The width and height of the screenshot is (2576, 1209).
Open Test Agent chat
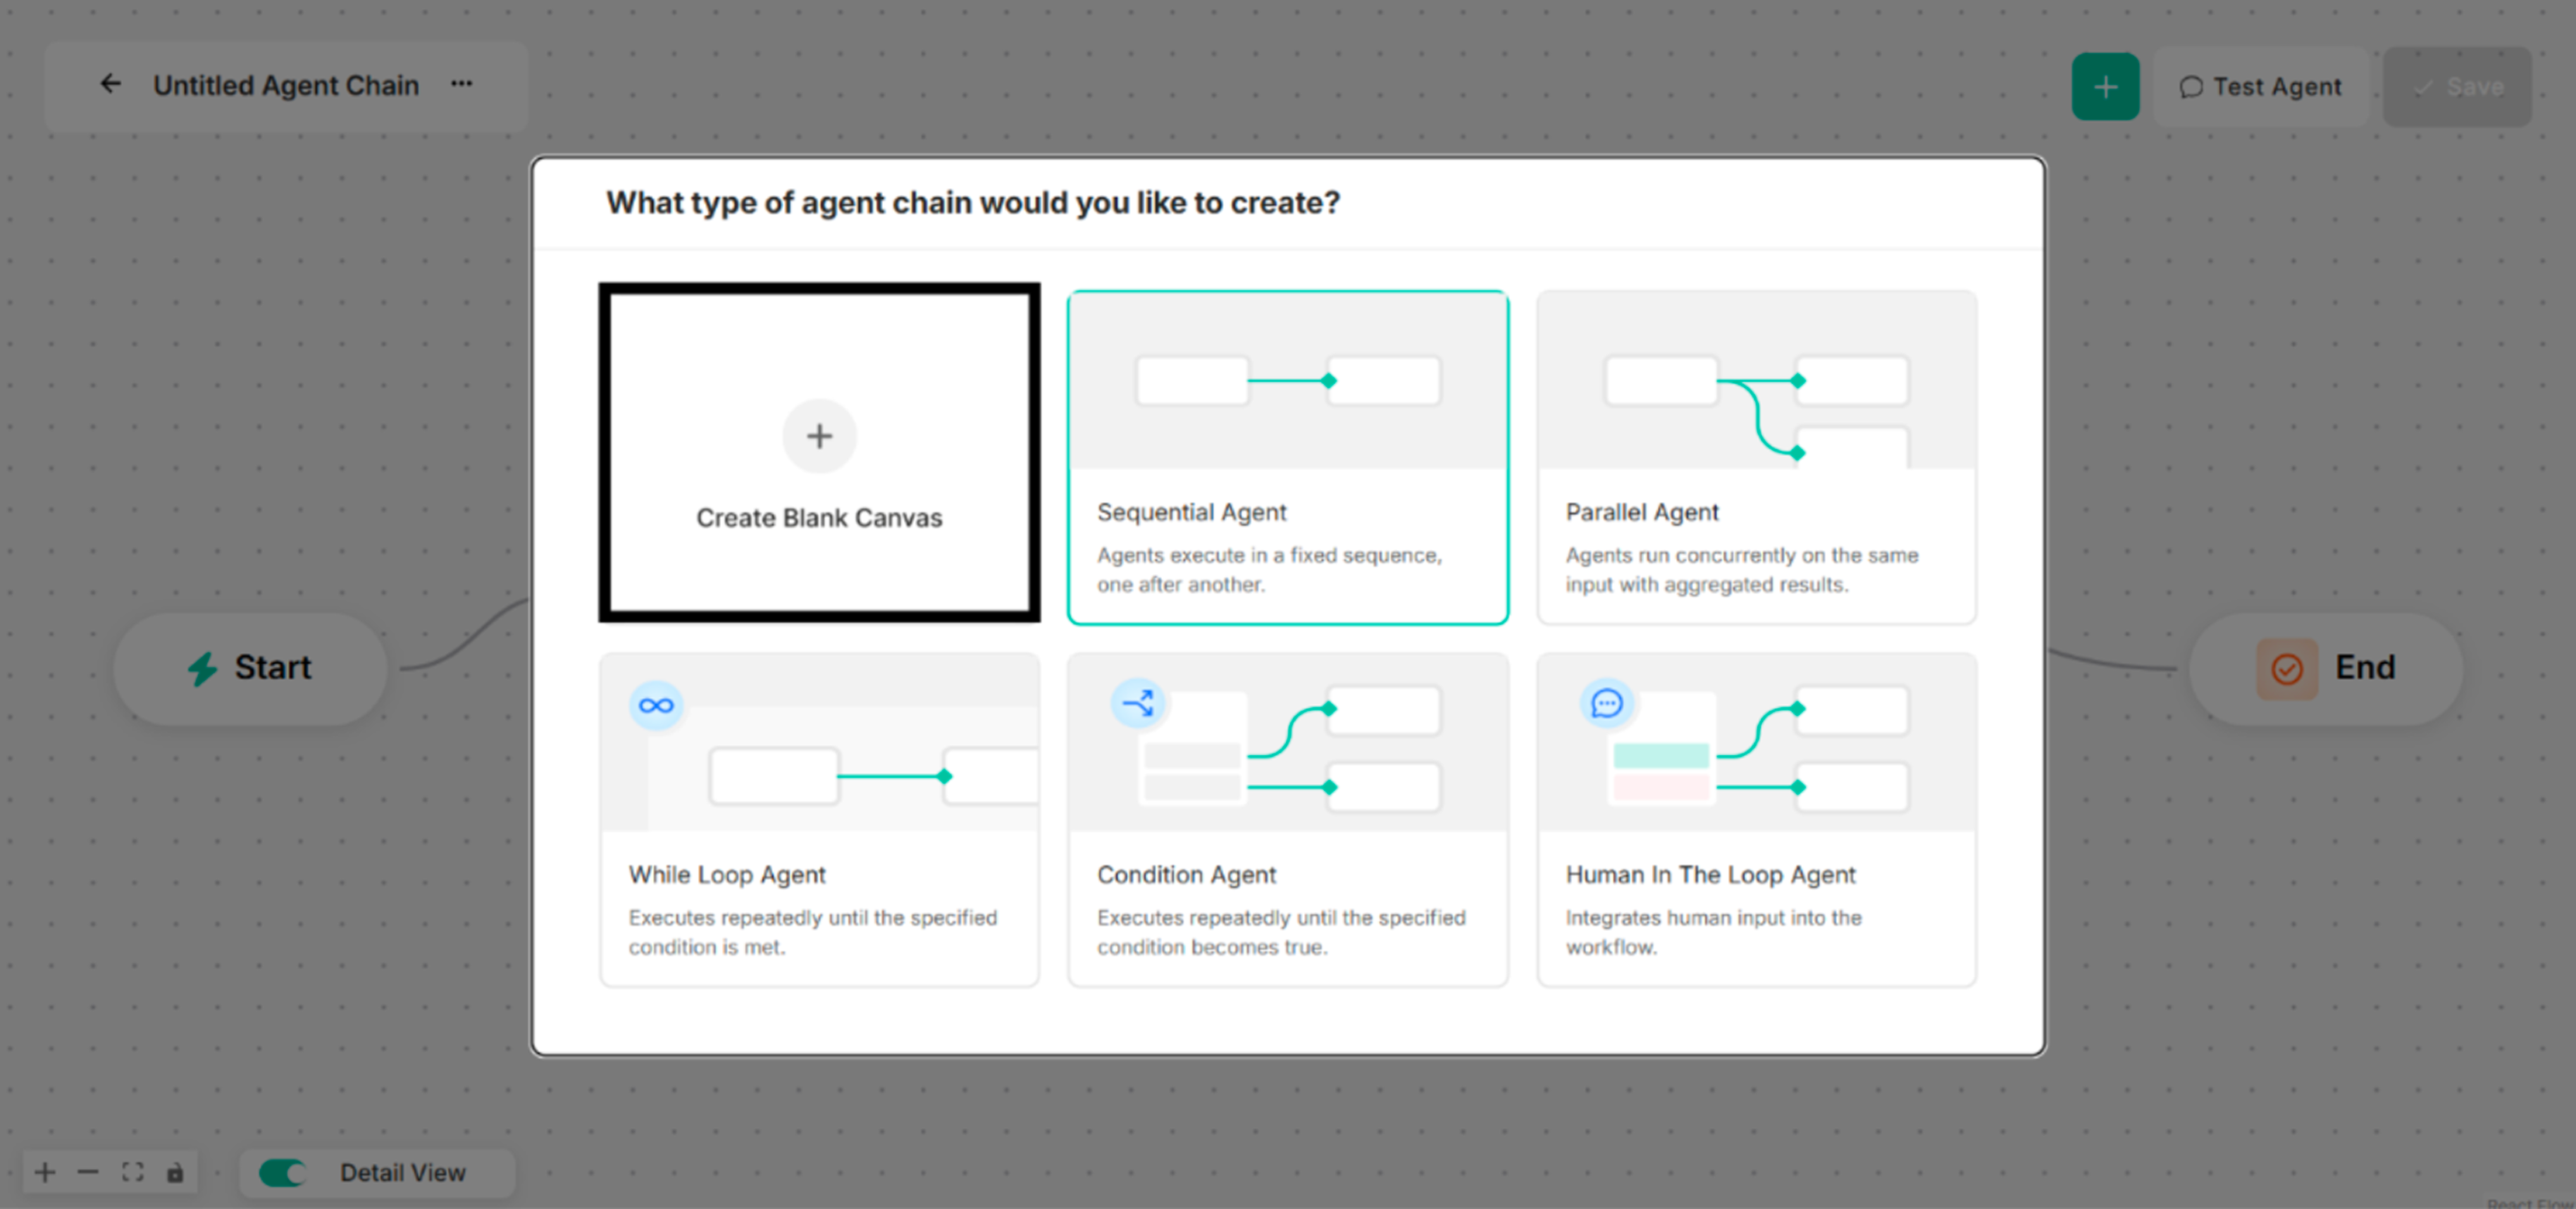point(2260,86)
